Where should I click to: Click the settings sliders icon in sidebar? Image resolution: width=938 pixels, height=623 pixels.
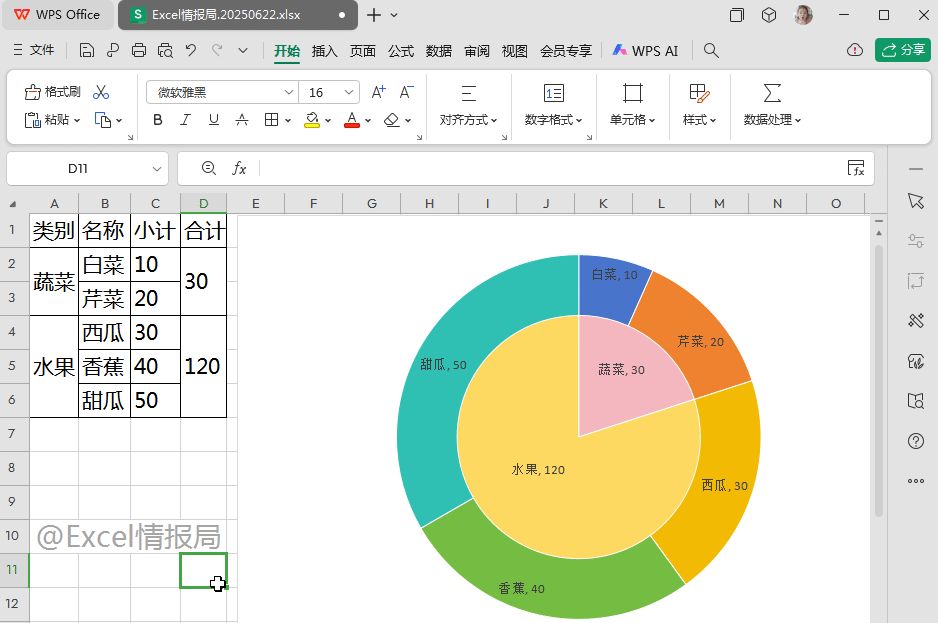916,241
